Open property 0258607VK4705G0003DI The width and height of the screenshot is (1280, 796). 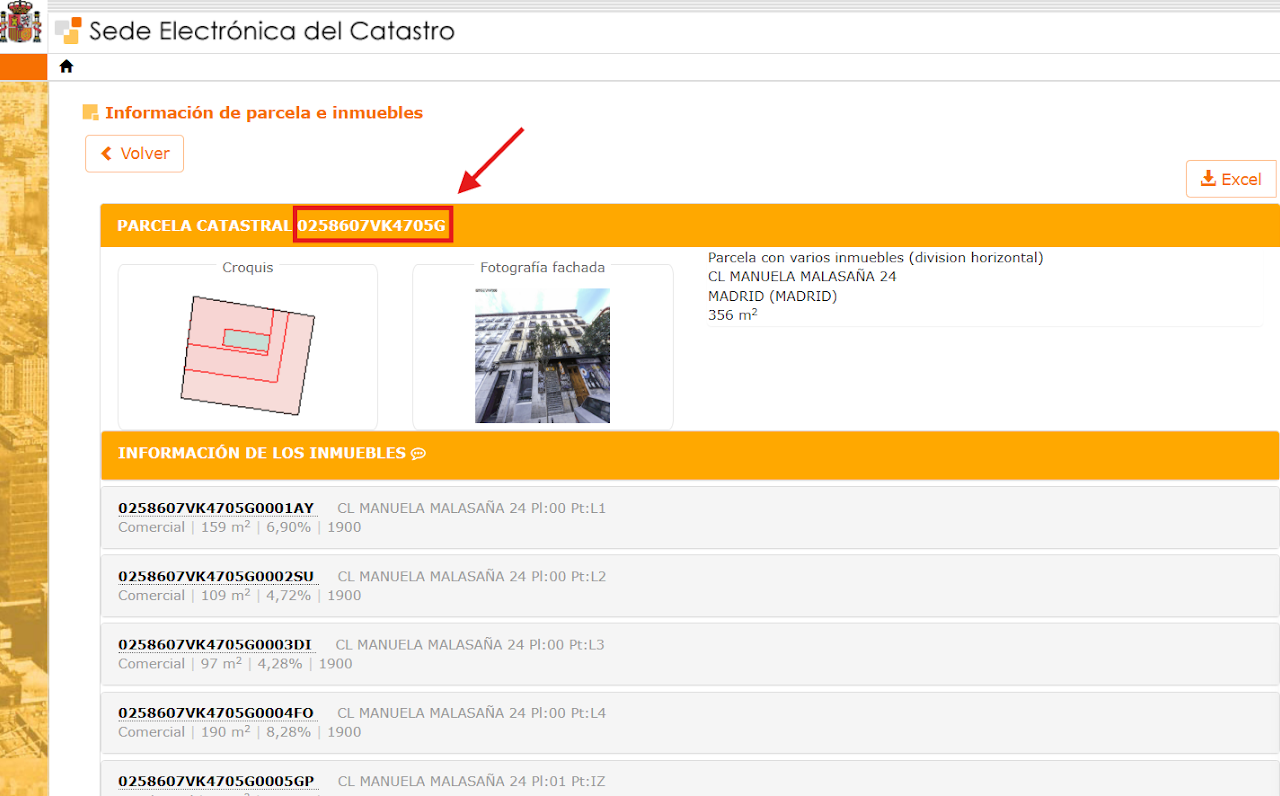pos(215,645)
